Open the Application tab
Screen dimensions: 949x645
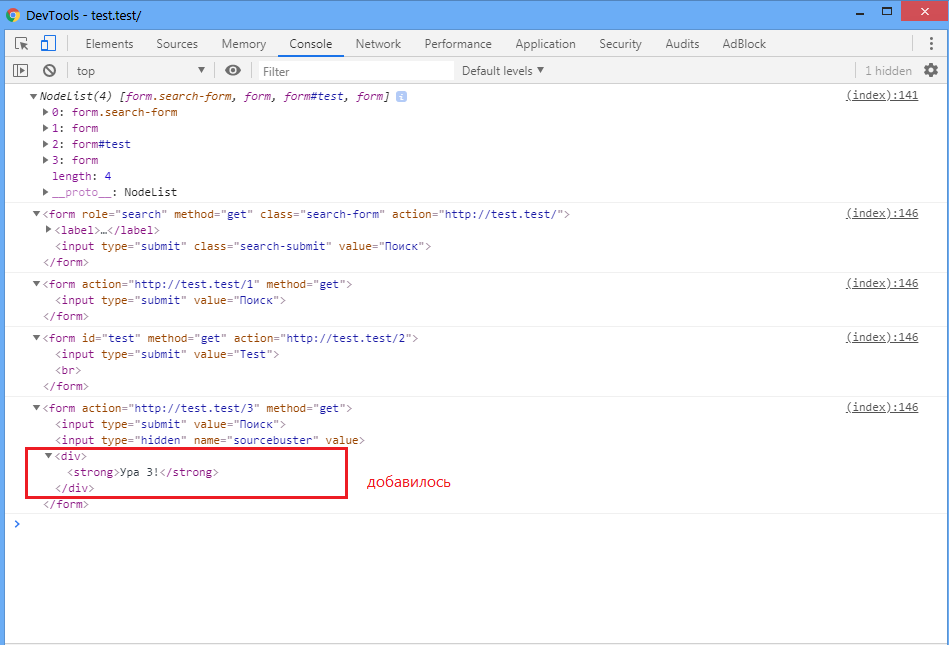[x=545, y=44]
